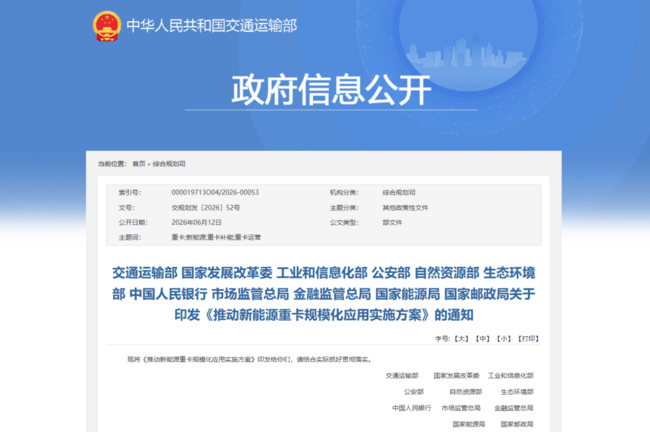
Task: Click signatory 中国人民银行 in signature block
Action: 412,408
